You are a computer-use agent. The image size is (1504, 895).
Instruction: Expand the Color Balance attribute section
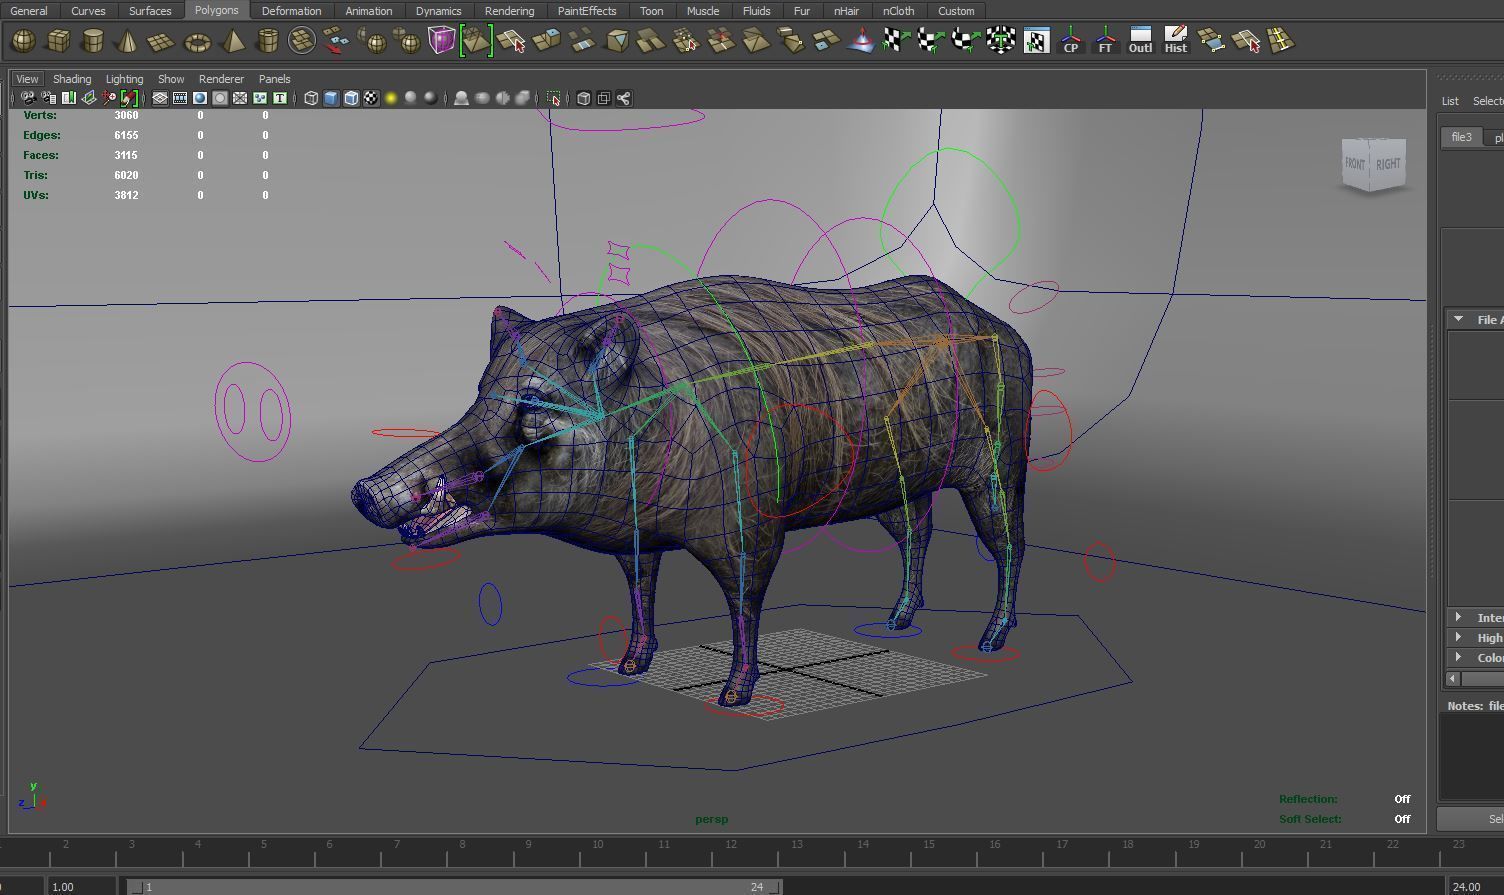click(1459, 657)
